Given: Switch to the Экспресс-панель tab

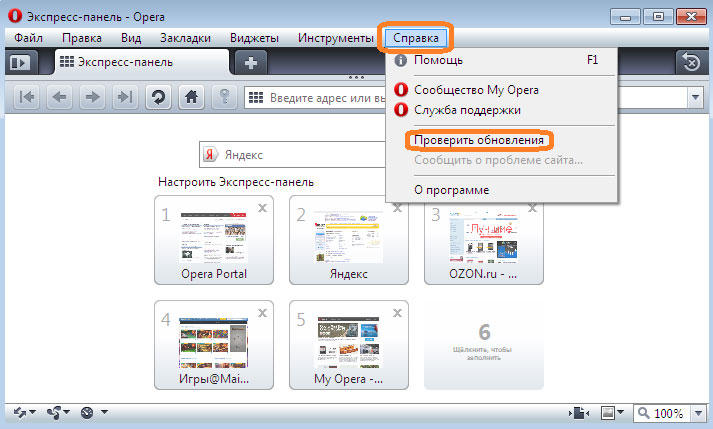Looking at the screenshot, I should pyautogui.click(x=142, y=62).
